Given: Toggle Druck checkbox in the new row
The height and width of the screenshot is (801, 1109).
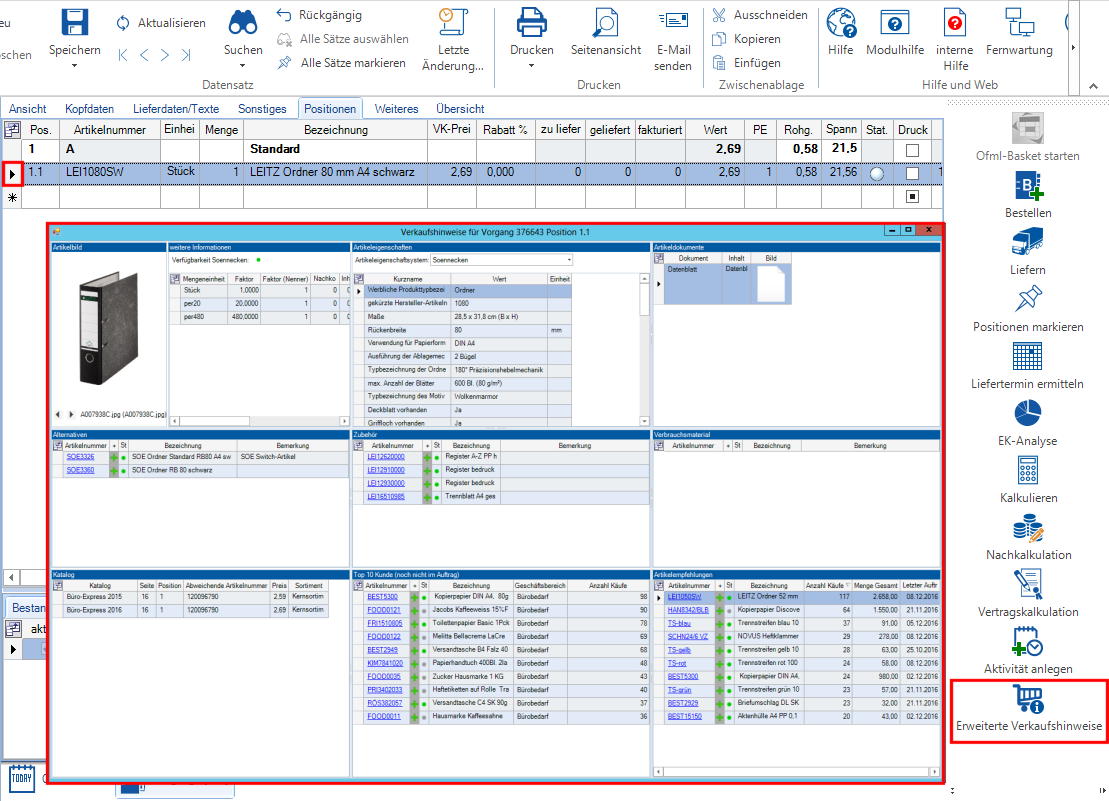Looking at the screenshot, I should tap(912, 197).
